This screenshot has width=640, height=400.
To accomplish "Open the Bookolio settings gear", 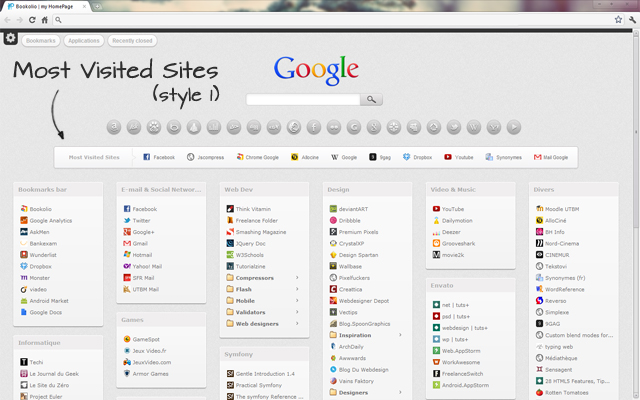I will coord(11,38).
